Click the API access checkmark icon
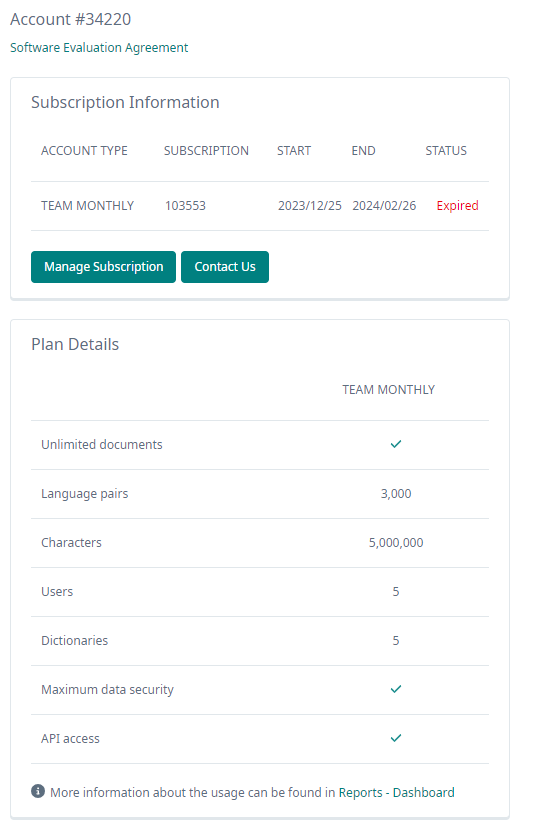The width and height of the screenshot is (541, 839). click(x=396, y=738)
